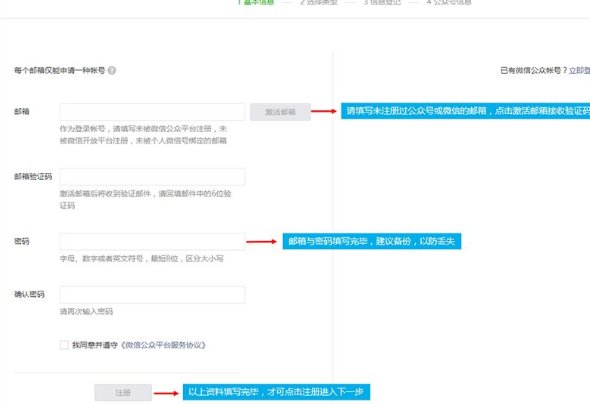The image size is (590, 404).
Task: Open the 微信公众平台服务协议 link
Action: [x=163, y=345]
